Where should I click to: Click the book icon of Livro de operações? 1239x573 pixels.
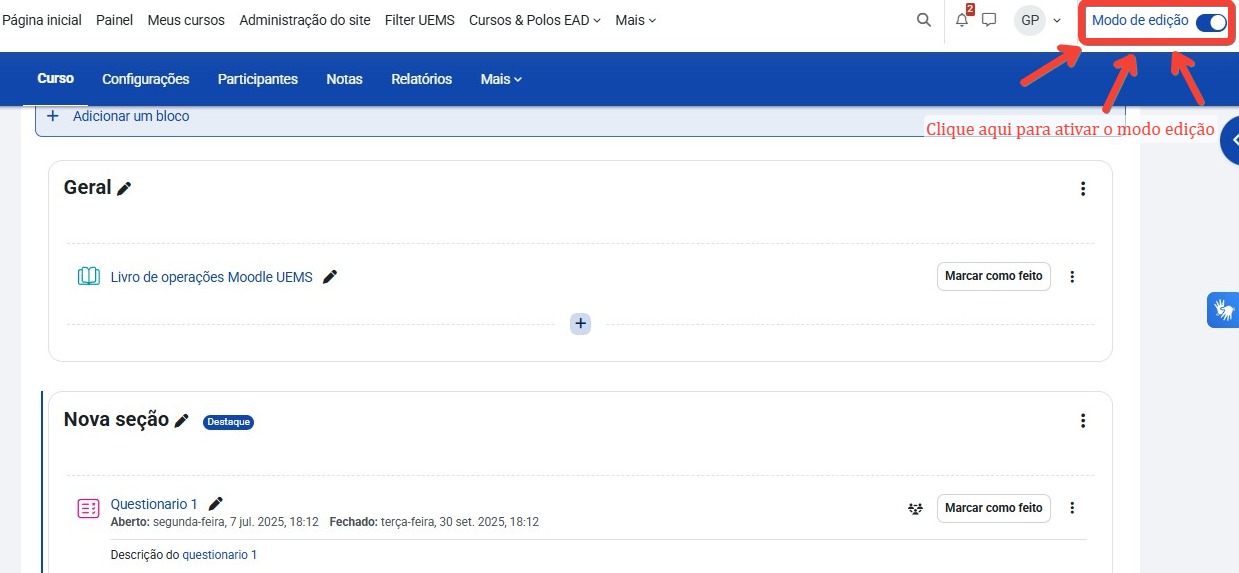click(x=89, y=276)
